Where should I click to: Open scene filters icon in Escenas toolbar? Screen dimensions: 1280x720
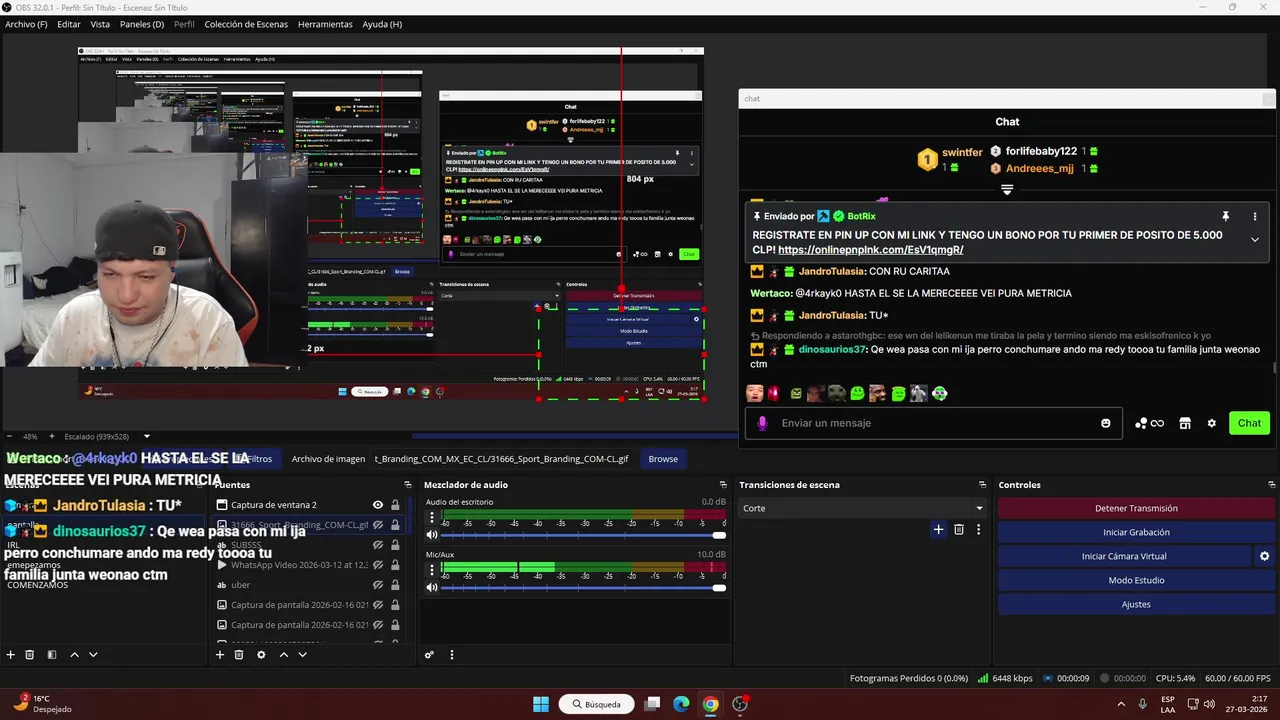52,655
